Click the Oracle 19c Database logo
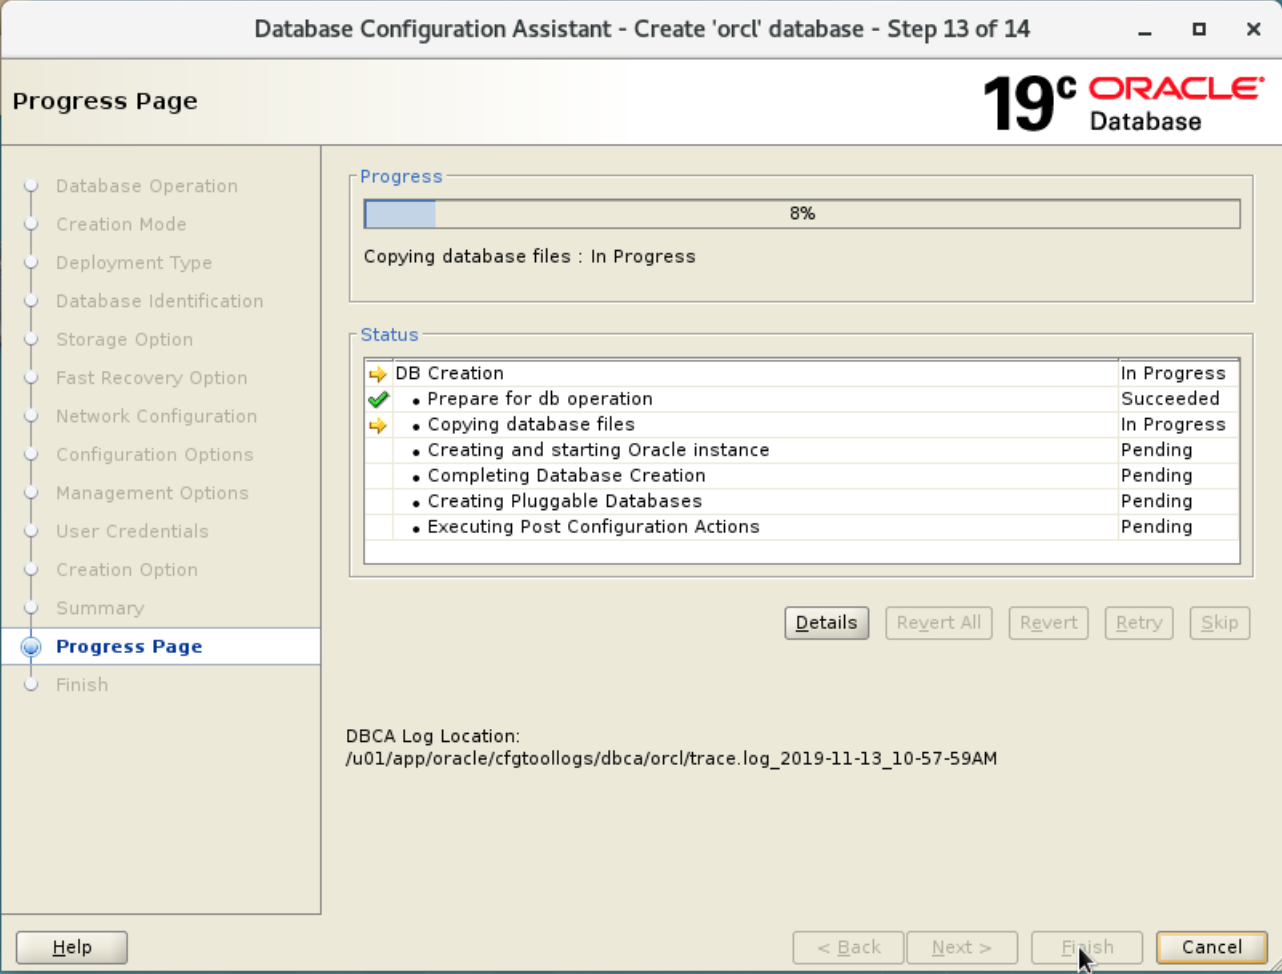This screenshot has width=1282, height=974. coord(1123,103)
